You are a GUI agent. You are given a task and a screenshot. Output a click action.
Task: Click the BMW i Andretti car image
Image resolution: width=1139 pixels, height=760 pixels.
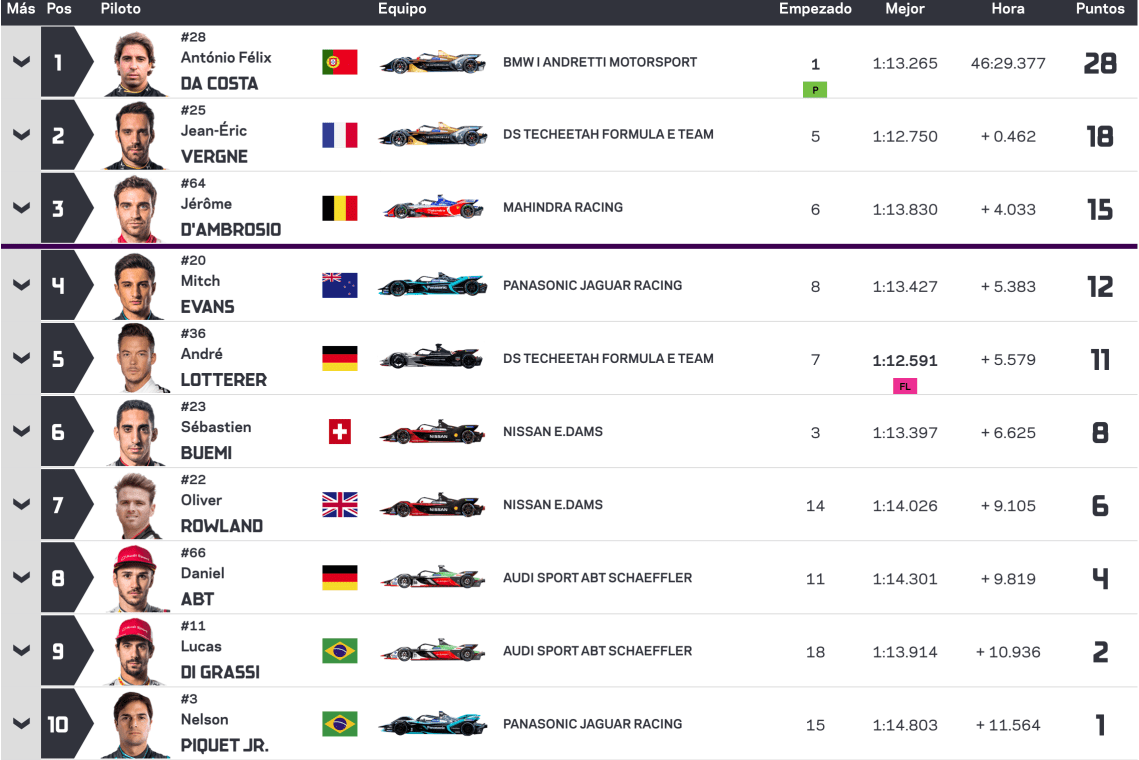tap(433, 62)
